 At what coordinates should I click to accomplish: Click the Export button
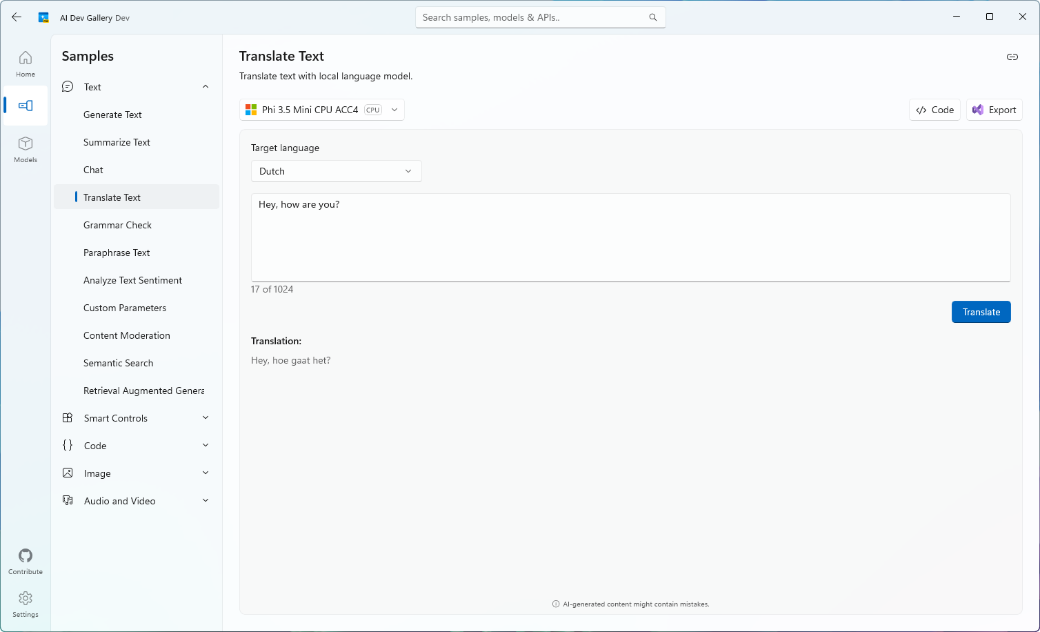pos(994,110)
